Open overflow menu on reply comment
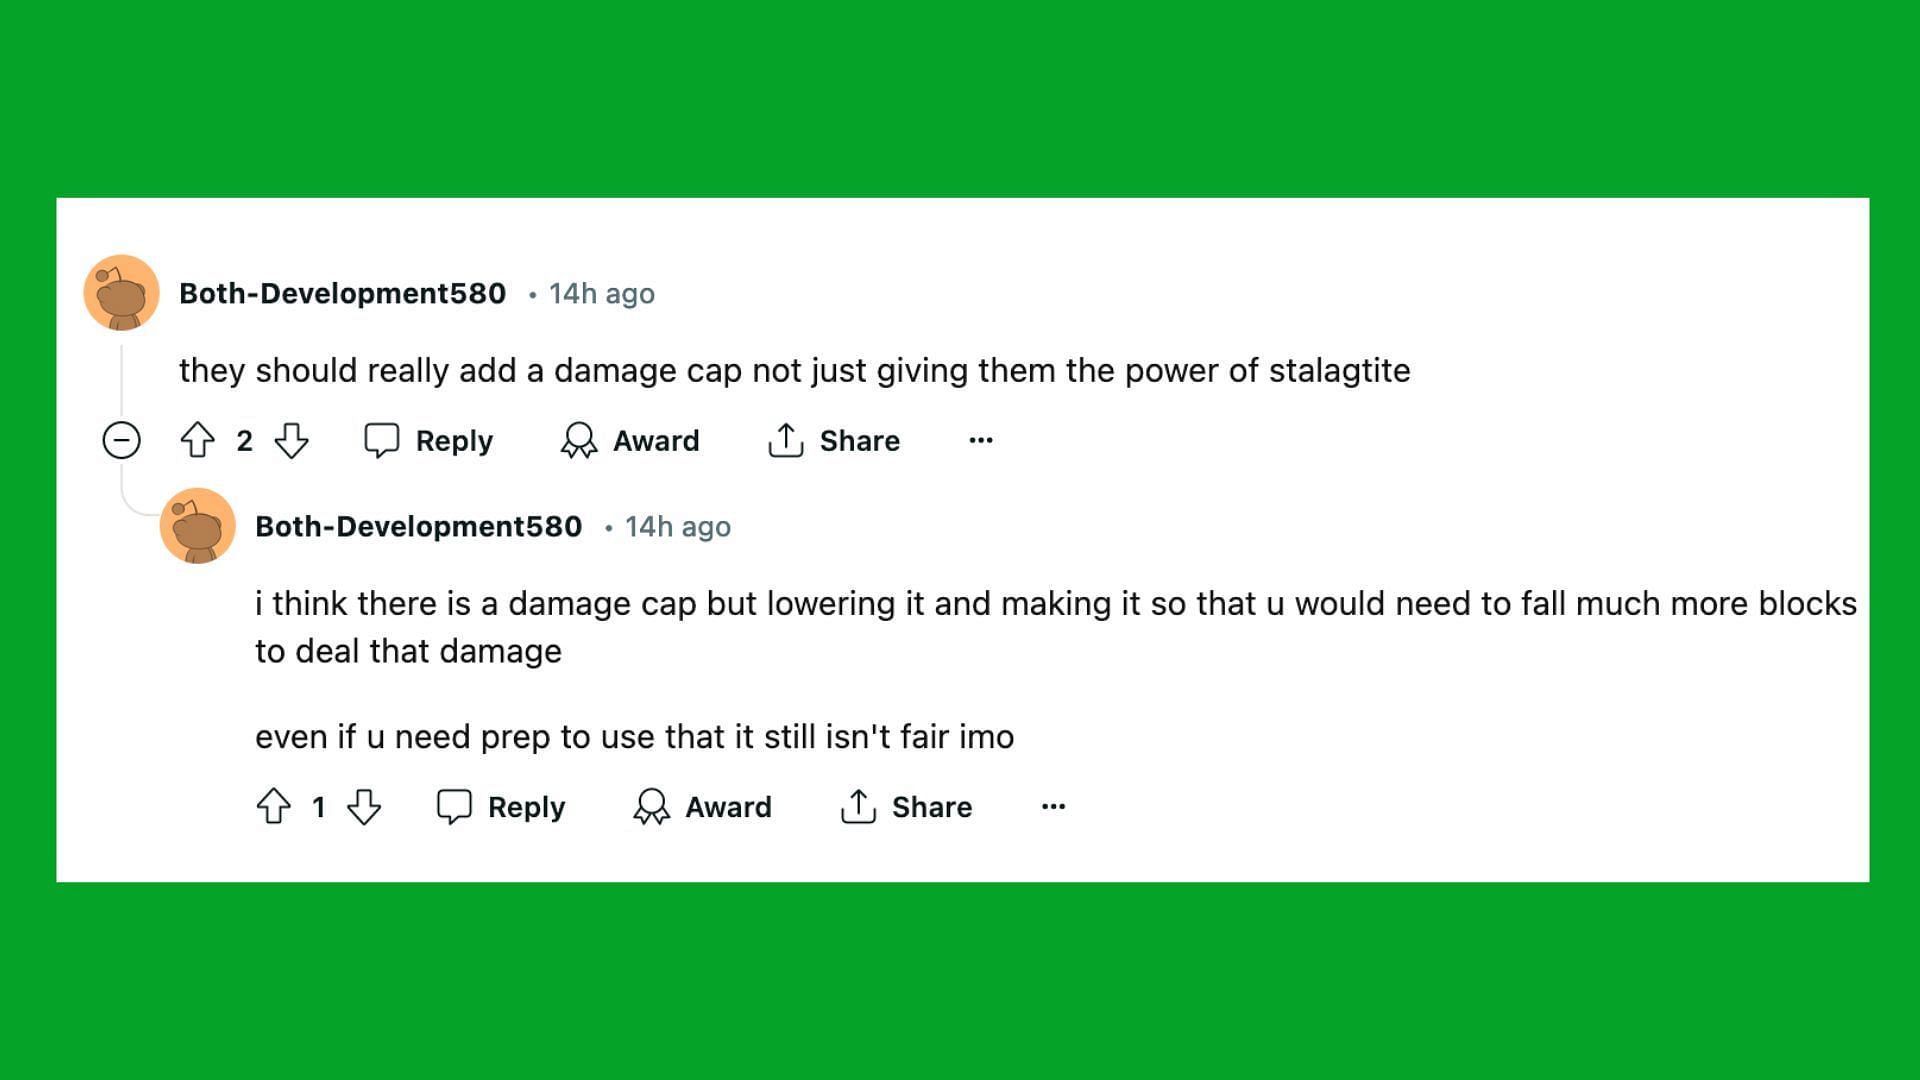The image size is (1920, 1080). [x=1055, y=806]
